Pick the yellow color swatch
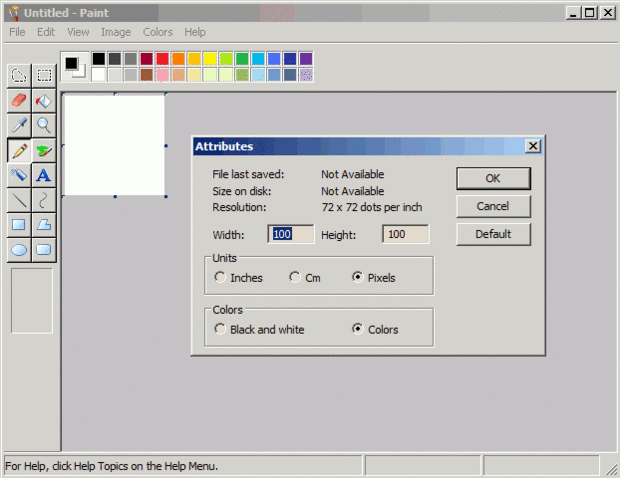Viewport: 620px width, 478px height. 210,59
